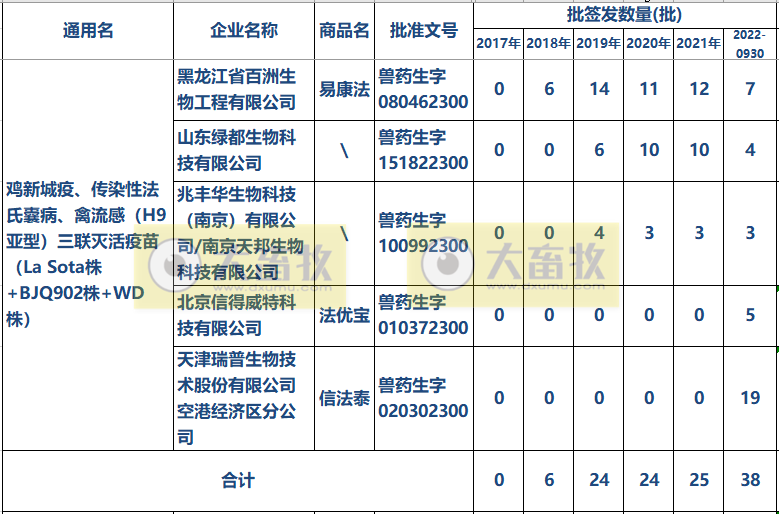Click company cell 兆丰华生物科技(南京)有限公司
779x514 pixels.
tap(244, 233)
